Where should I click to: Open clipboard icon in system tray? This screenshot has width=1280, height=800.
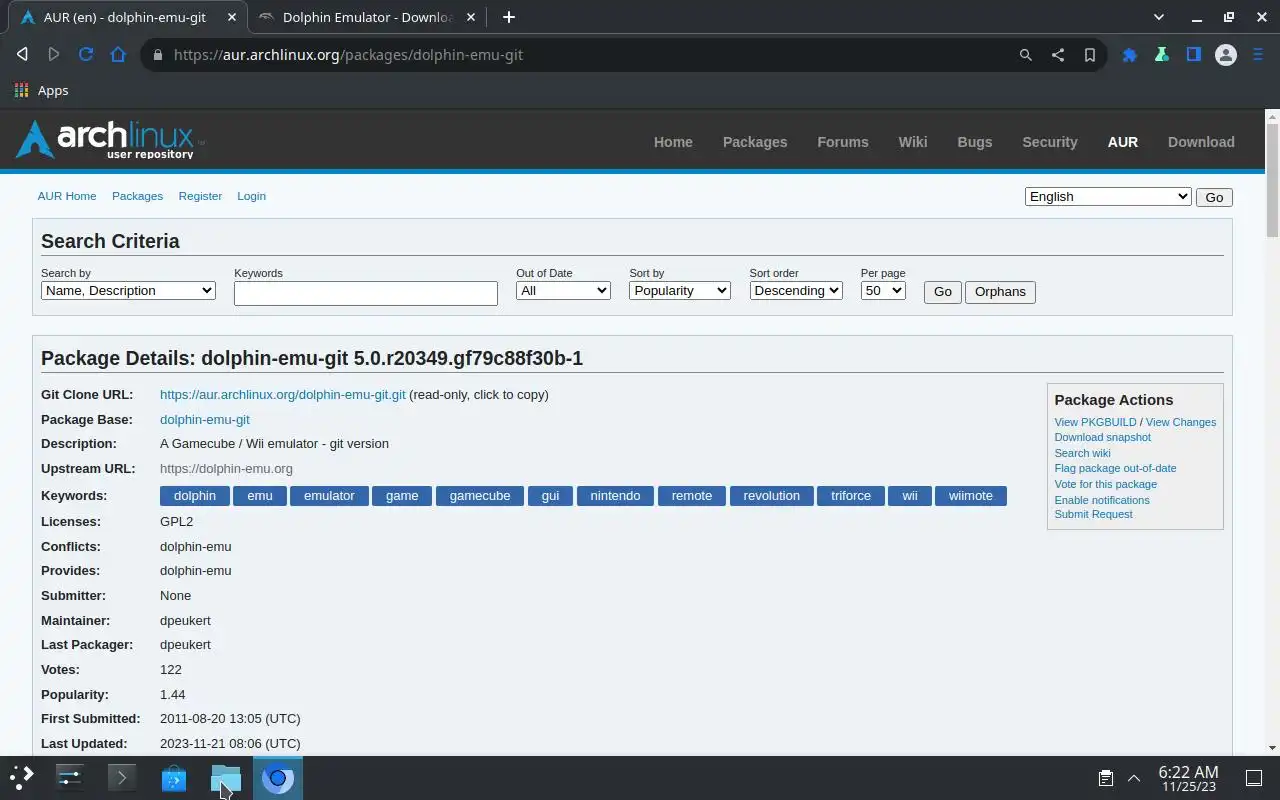pyautogui.click(x=1105, y=778)
